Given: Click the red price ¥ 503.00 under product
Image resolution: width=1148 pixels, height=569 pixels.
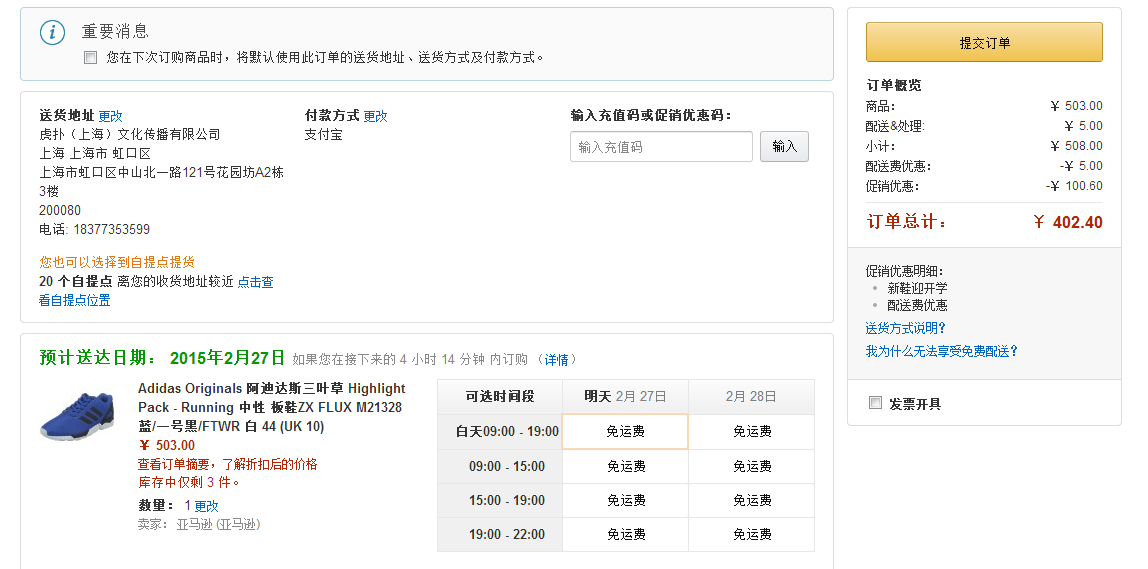Looking at the screenshot, I should [166, 445].
